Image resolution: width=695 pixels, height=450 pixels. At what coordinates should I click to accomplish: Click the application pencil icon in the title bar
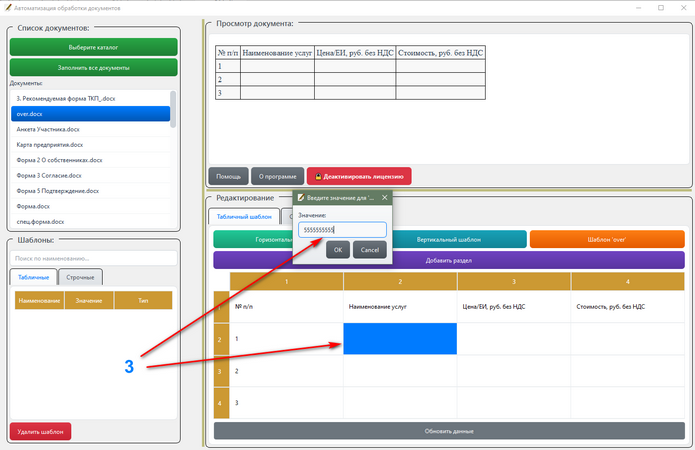pyautogui.click(x=8, y=8)
